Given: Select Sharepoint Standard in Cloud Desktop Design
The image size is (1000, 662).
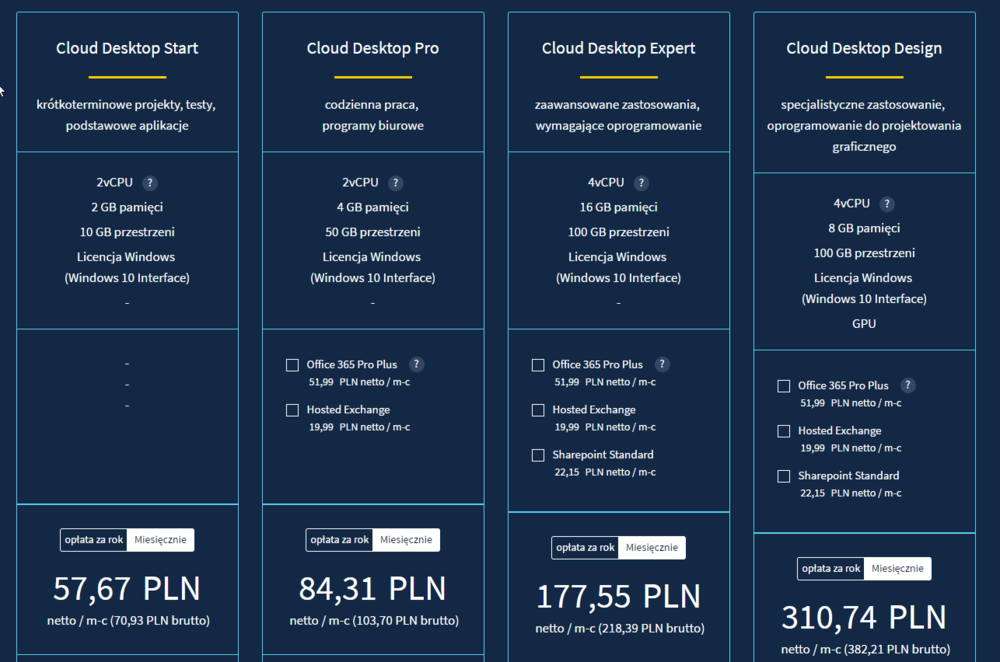Looking at the screenshot, I should (x=784, y=476).
